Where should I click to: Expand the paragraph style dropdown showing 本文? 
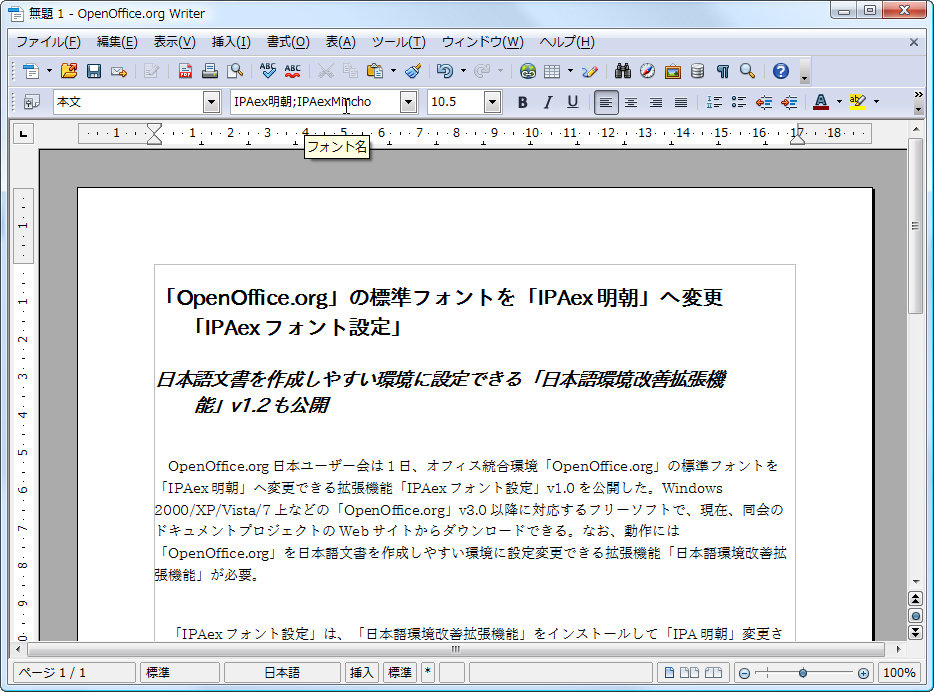(211, 101)
